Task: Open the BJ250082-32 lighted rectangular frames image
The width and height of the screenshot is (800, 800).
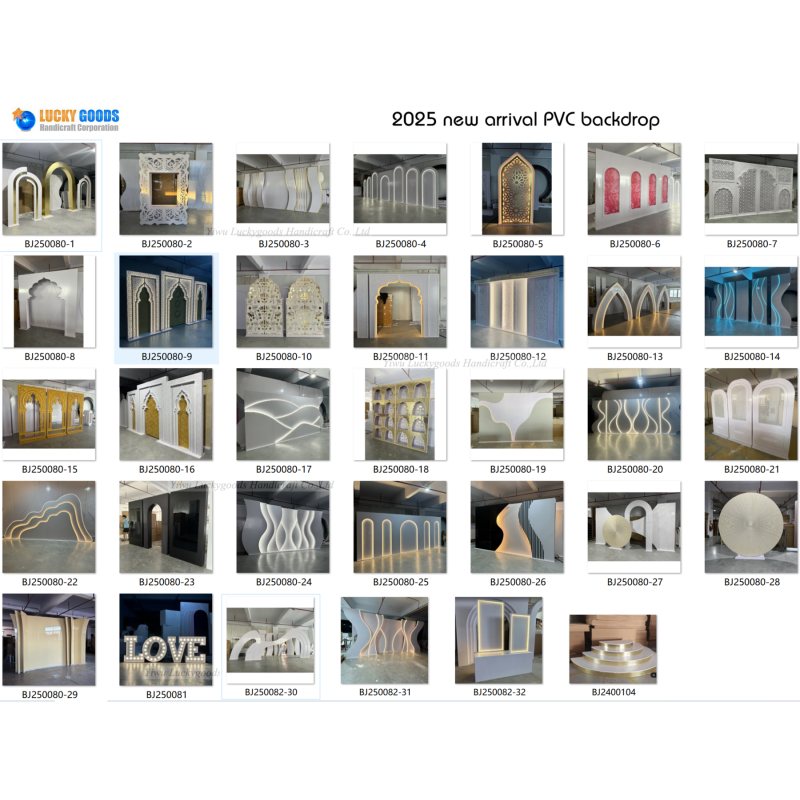Action: 498,640
